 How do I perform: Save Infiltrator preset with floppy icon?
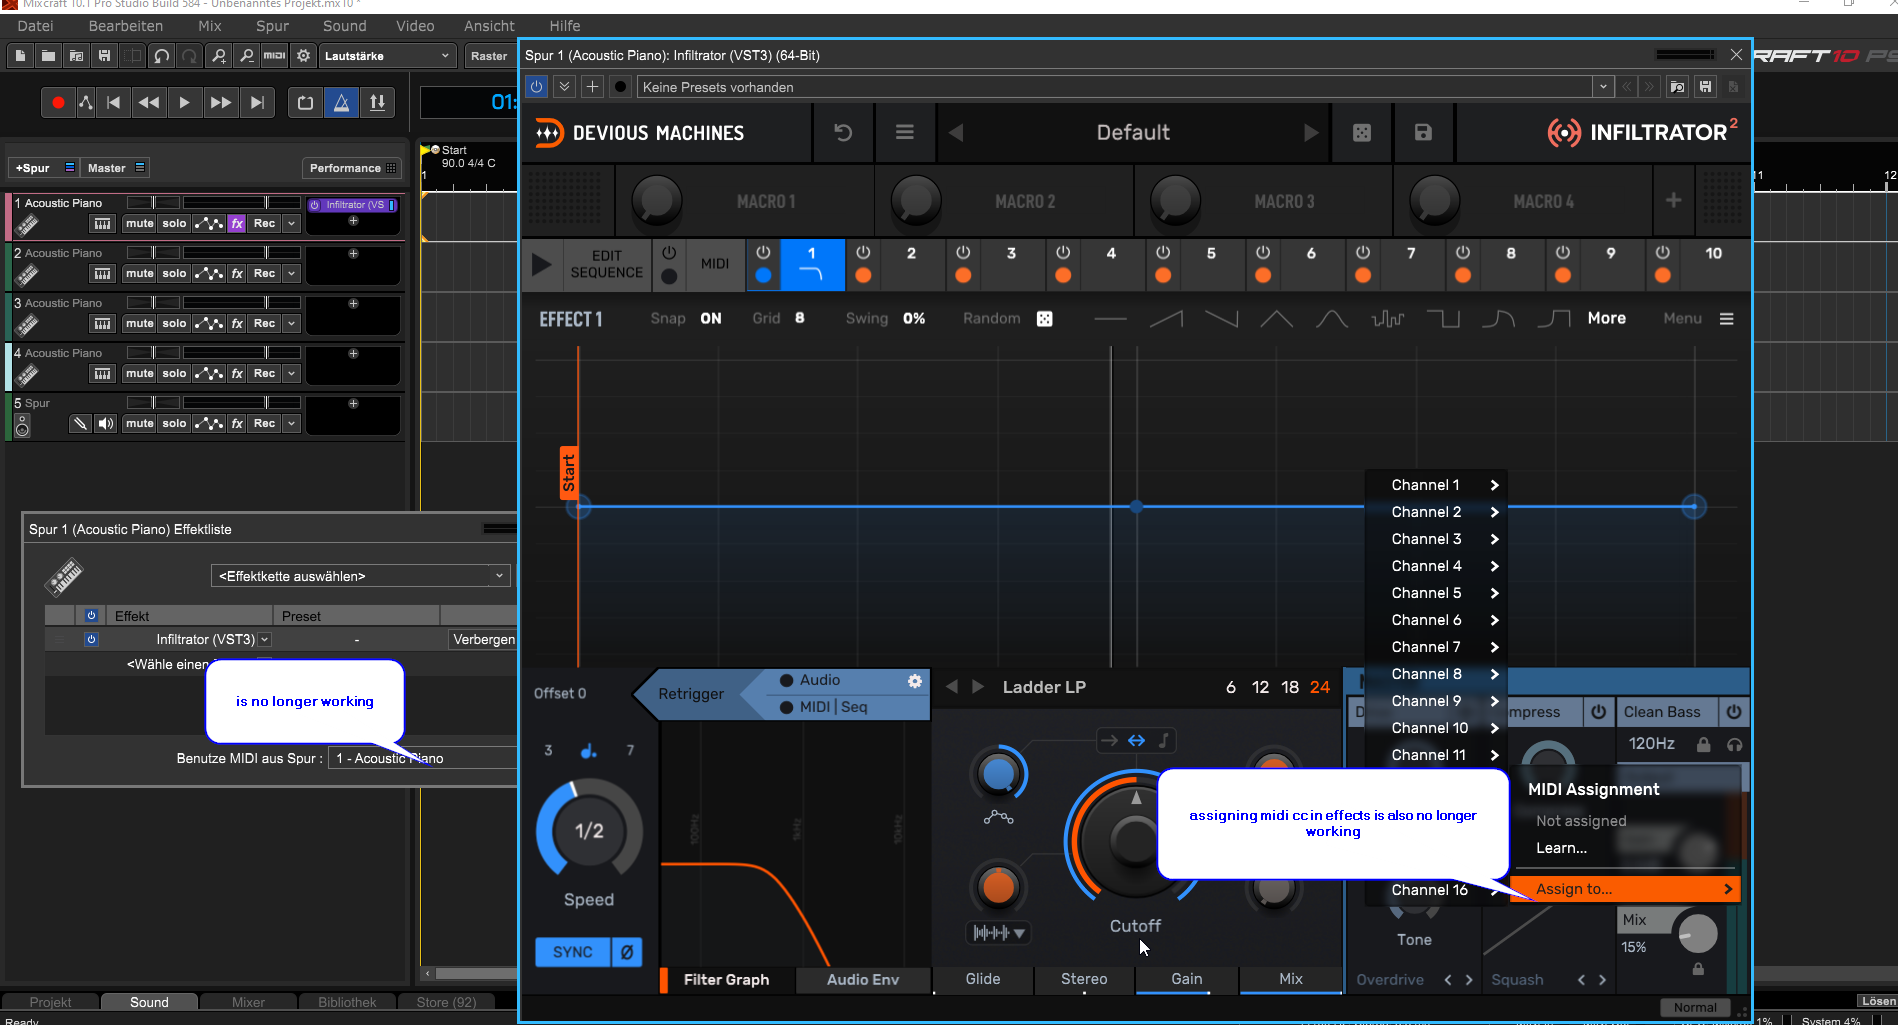pyautogui.click(x=1423, y=133)
